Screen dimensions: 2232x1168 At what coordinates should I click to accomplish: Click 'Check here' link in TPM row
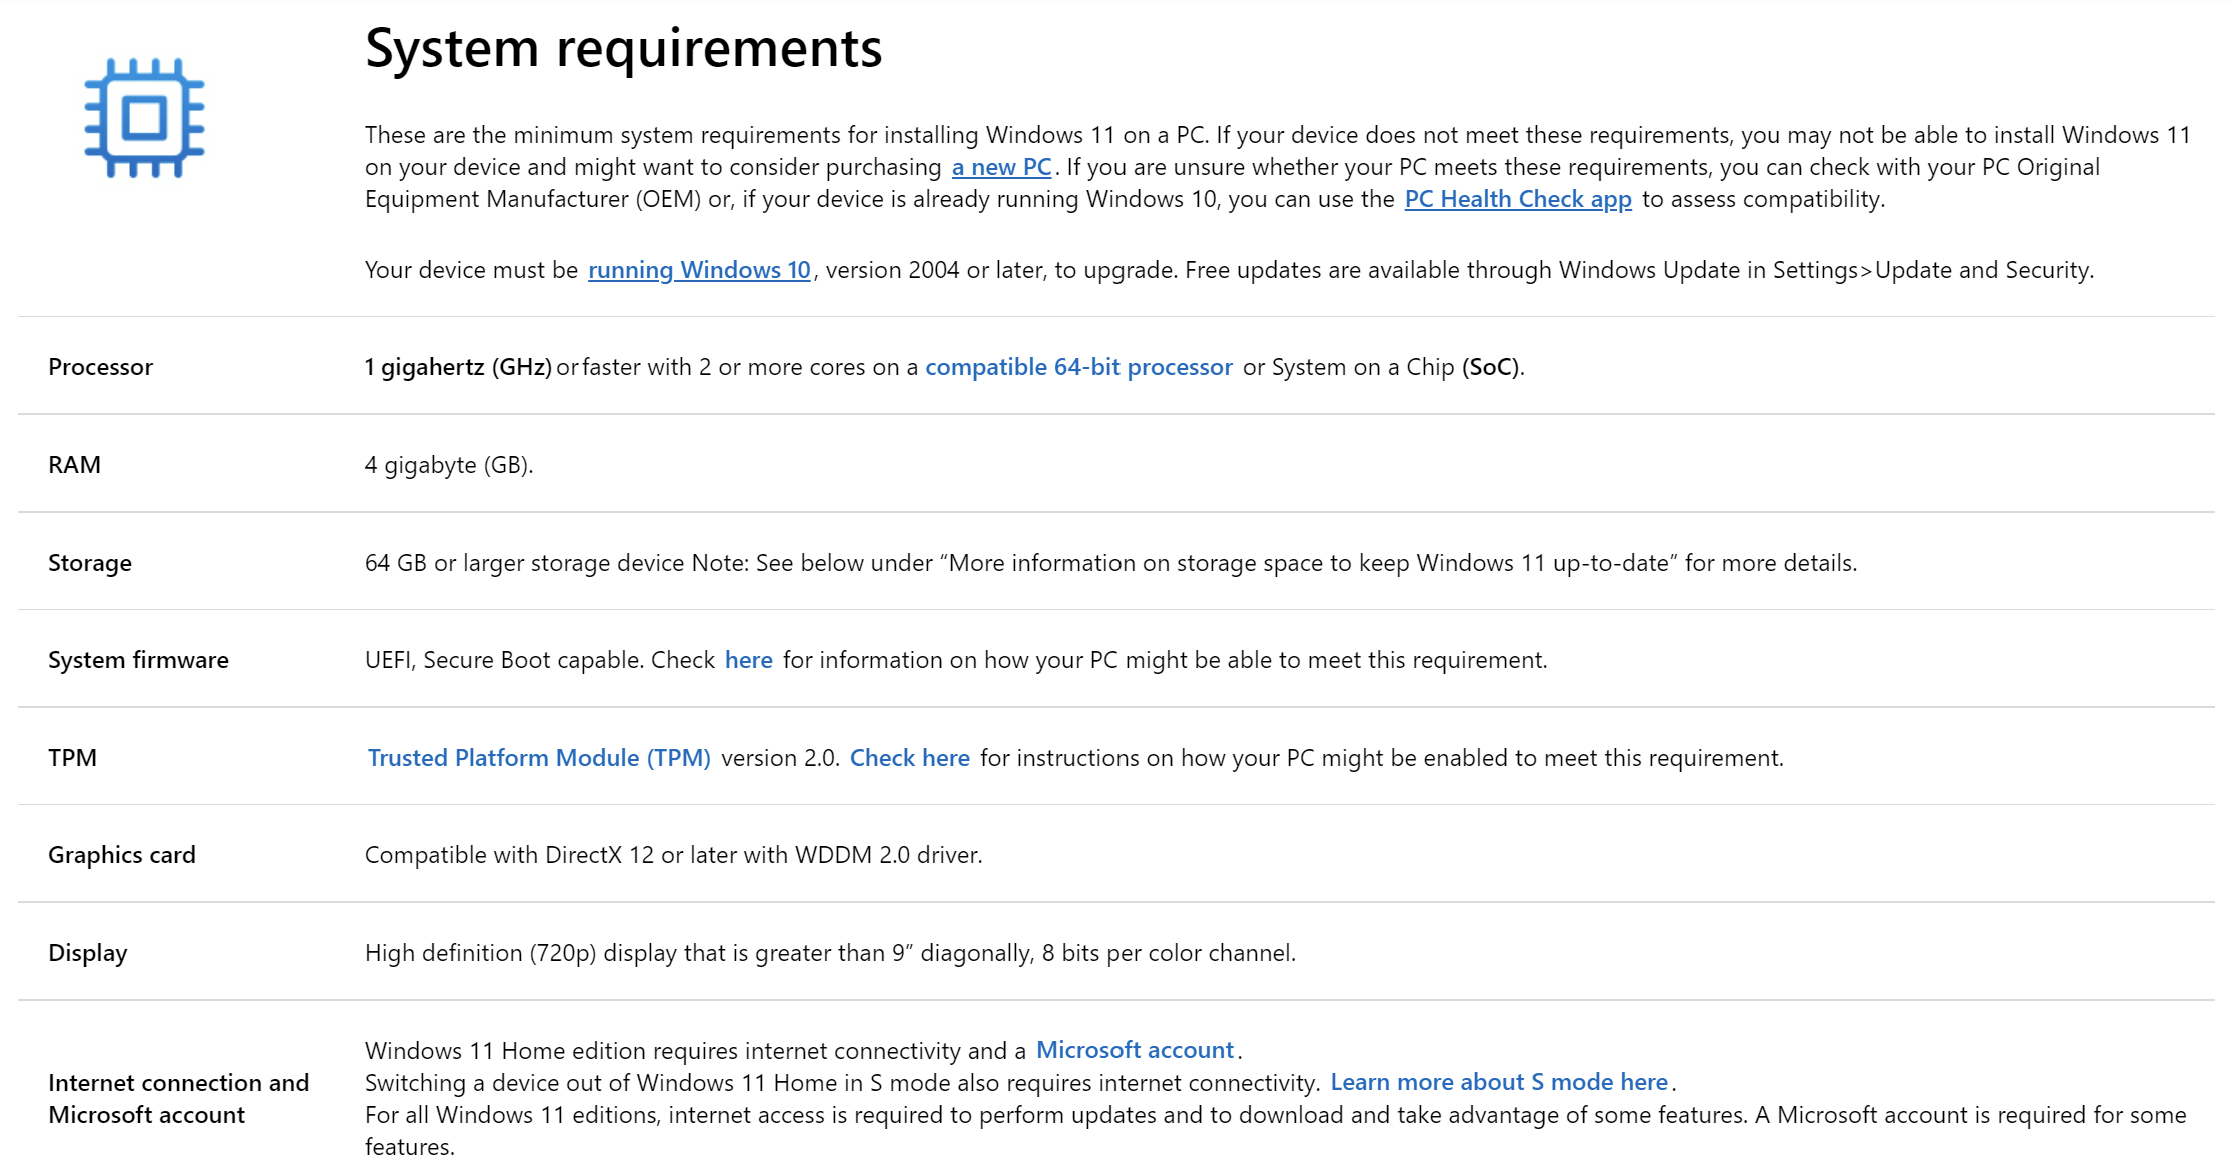click(x=910, y=758)
